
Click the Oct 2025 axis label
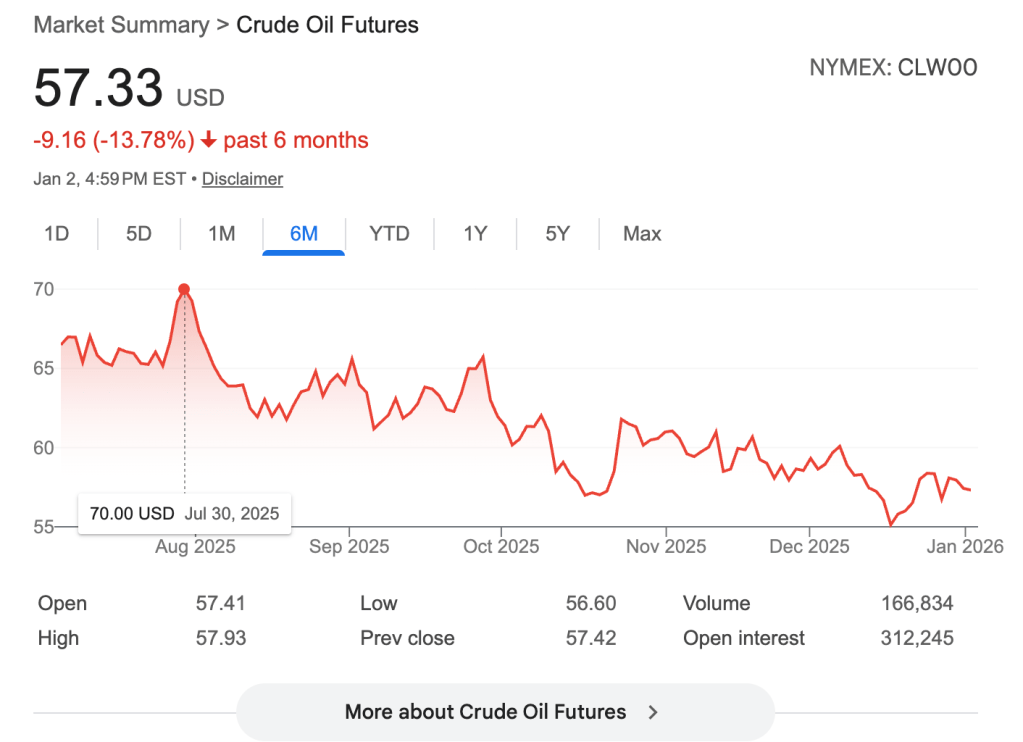(x=502, y=546)
